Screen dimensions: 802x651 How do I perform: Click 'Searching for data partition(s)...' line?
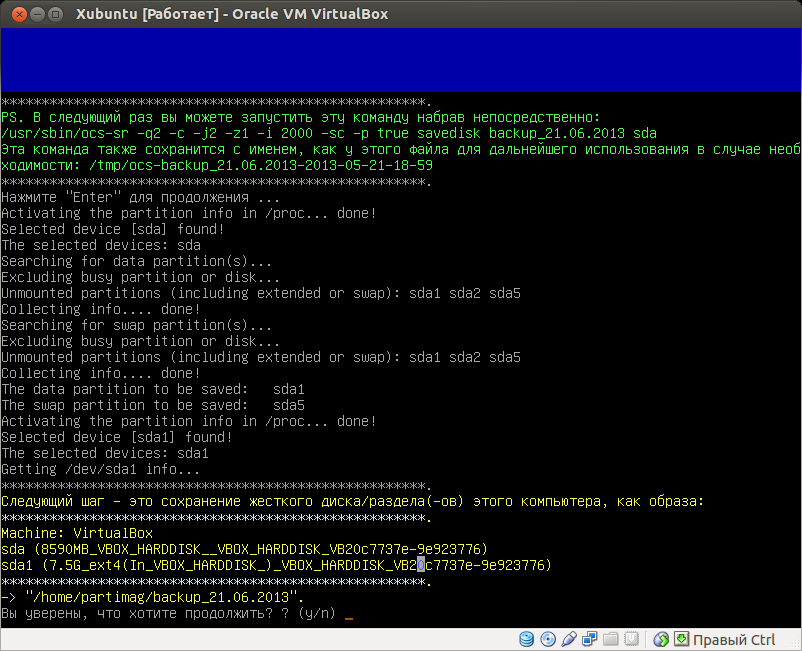137,261
